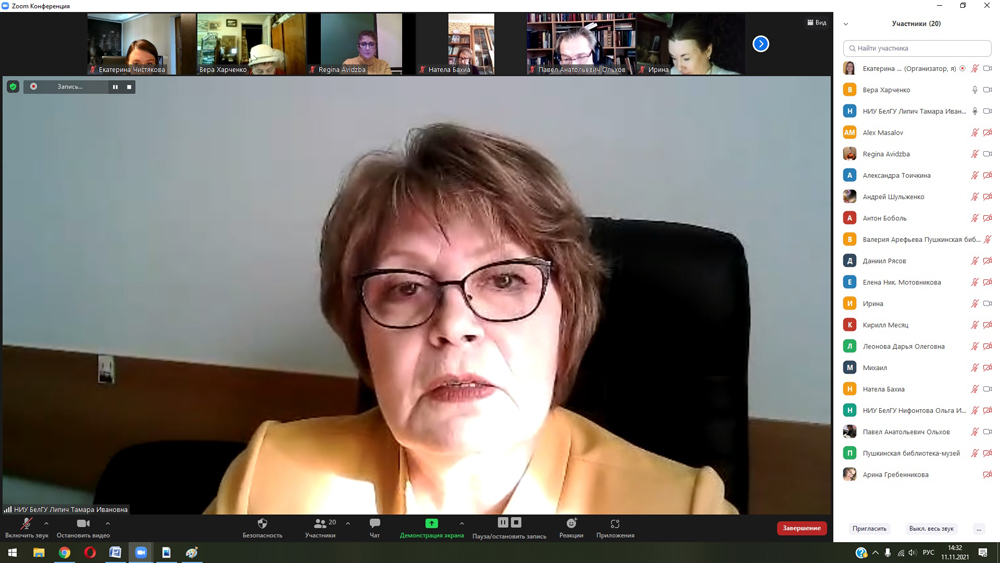1000x563 pixels.
Task: Select participant Андрей Шульженко
Action: coord(916,196)
